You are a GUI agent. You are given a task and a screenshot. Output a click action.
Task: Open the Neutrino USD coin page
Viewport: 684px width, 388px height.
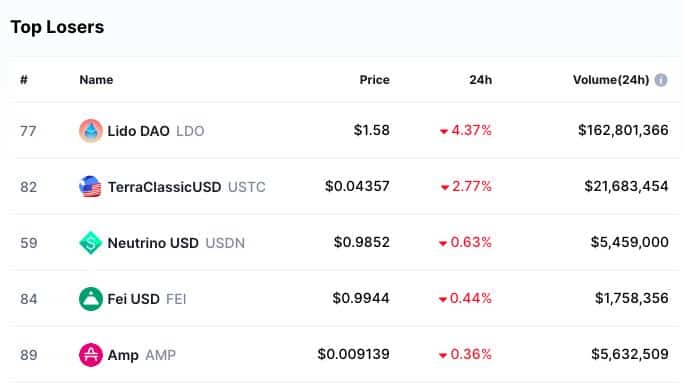pos(153,243)
